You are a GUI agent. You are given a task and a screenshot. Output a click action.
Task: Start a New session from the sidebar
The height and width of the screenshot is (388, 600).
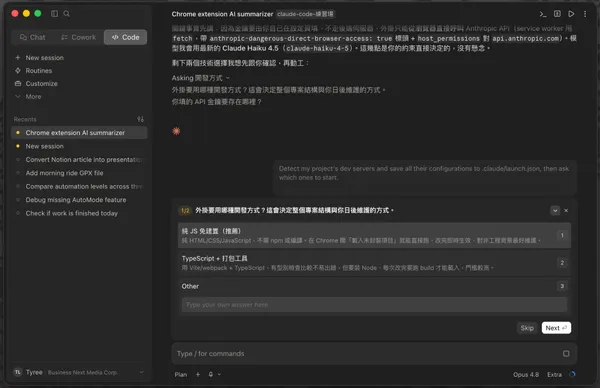coord(39,58)
